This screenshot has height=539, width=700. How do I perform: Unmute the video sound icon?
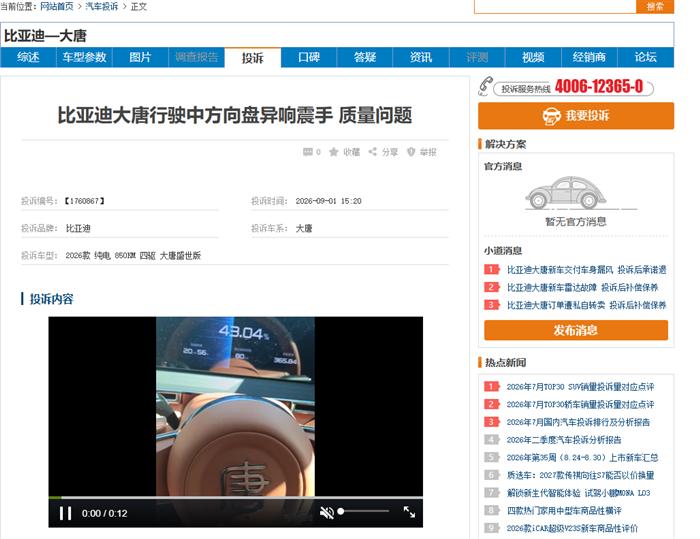[x=327, y=513]
